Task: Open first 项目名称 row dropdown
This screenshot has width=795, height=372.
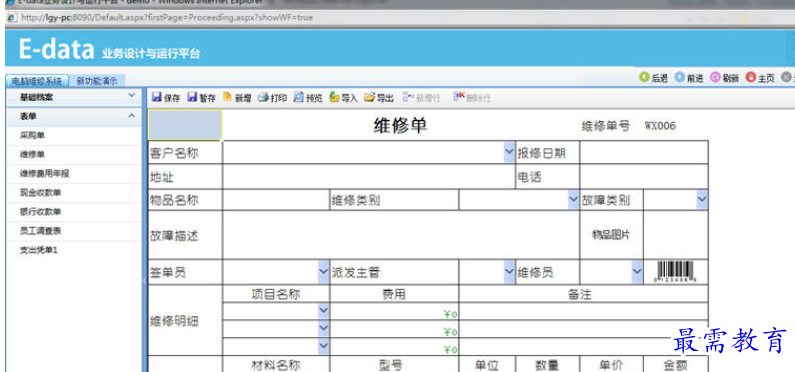Action: pos(323,311)
